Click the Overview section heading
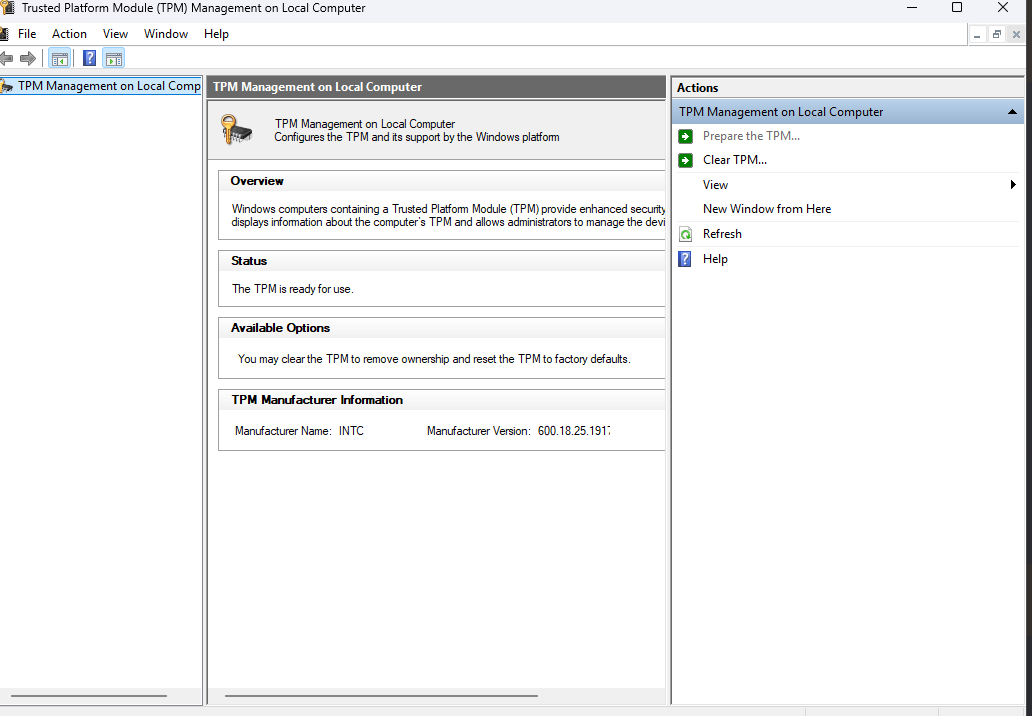The image size is (1032, 716). 257,181
